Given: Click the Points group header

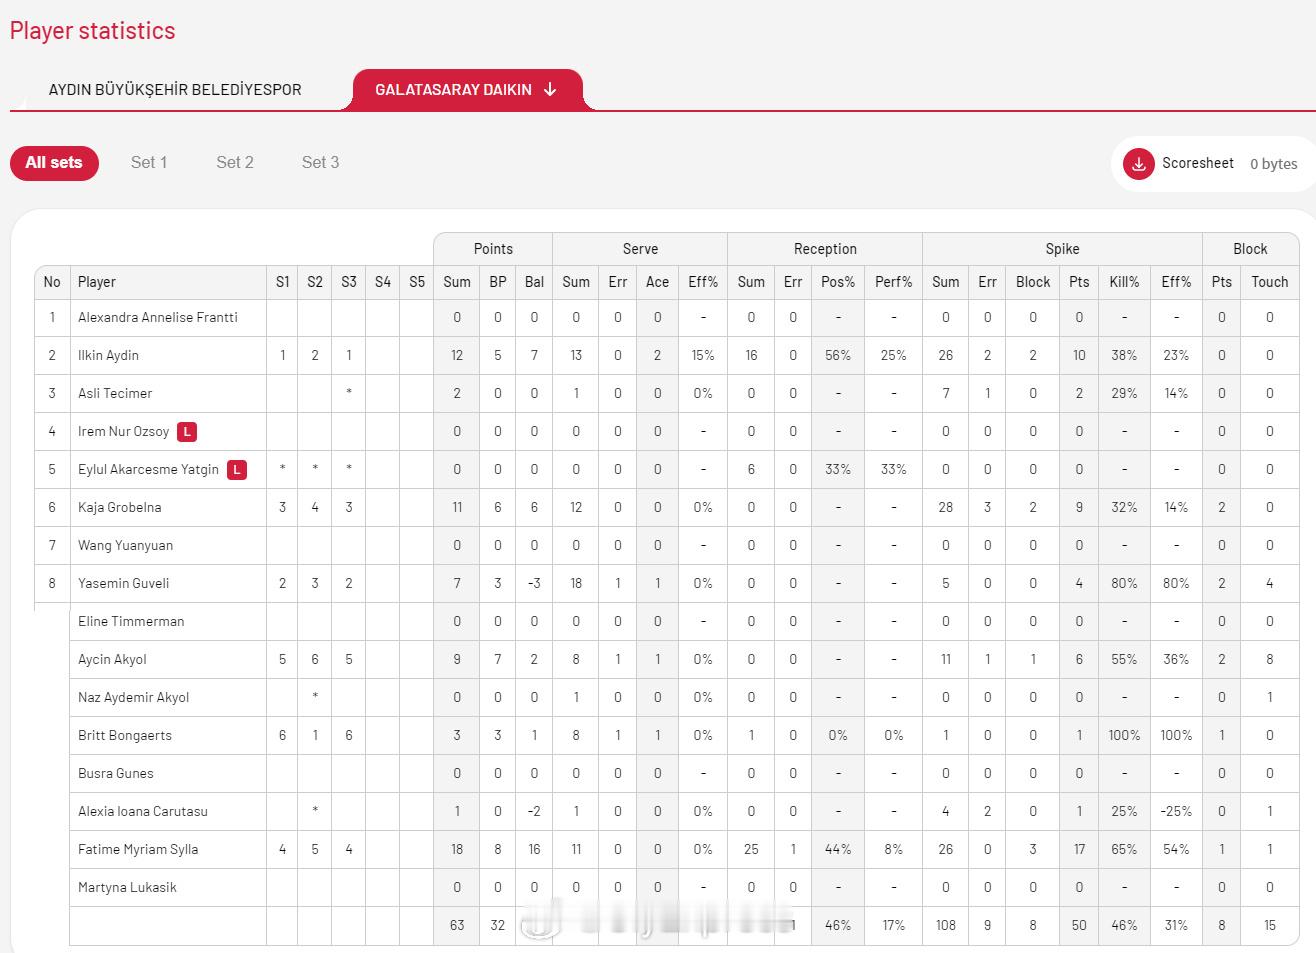Looking at the screenshot, I should [x=493, y=249].
